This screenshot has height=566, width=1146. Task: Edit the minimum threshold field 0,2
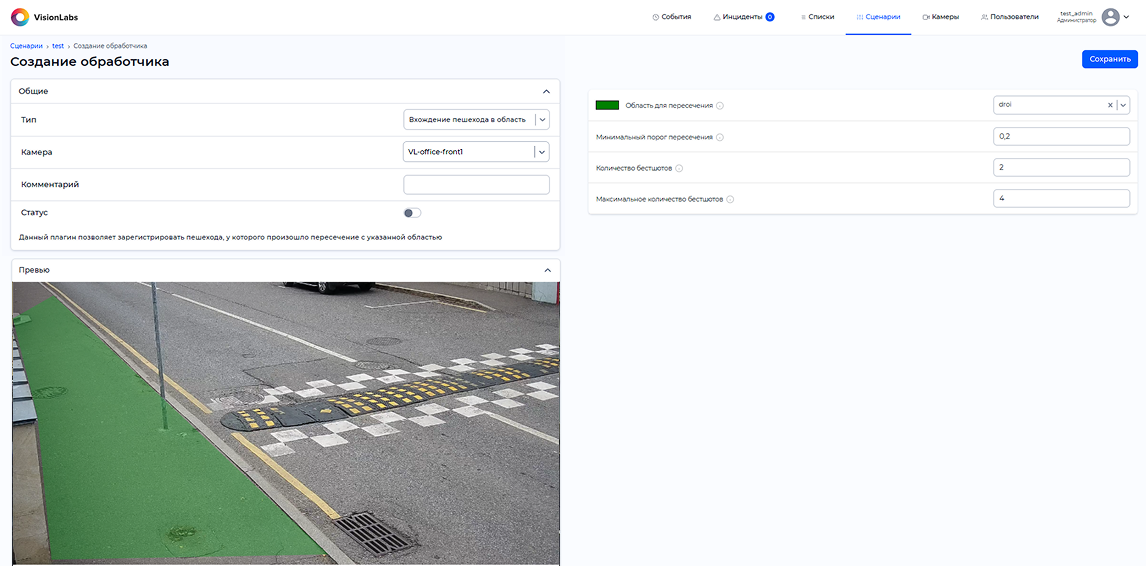(1061, 136)
